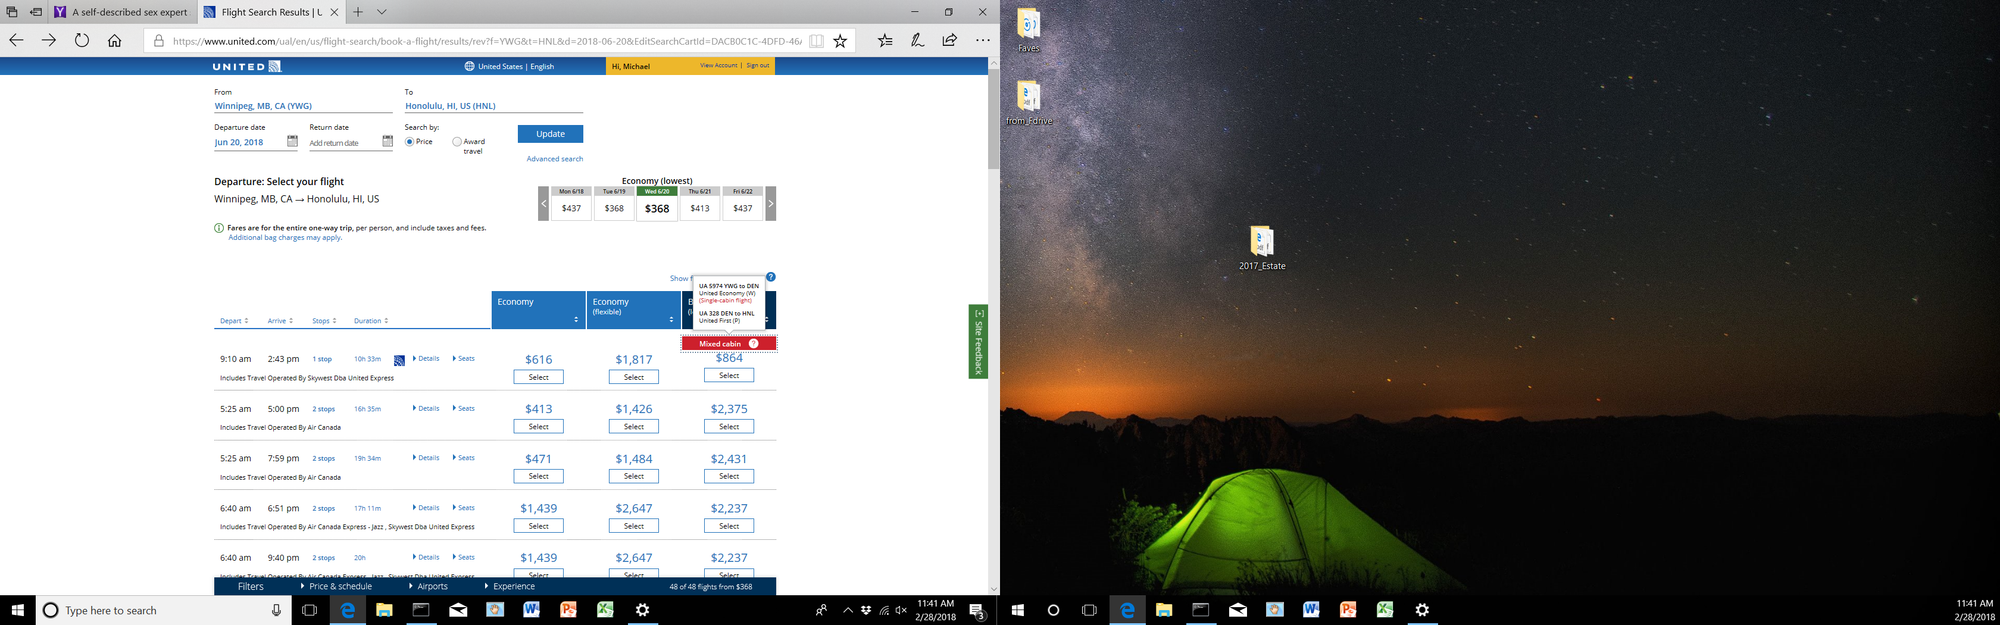Image resolution: width=2000 pixels, height=625 pixels.
Task: Click the Mixed cabin question mark icon
Action: click(x=754, y=343)
